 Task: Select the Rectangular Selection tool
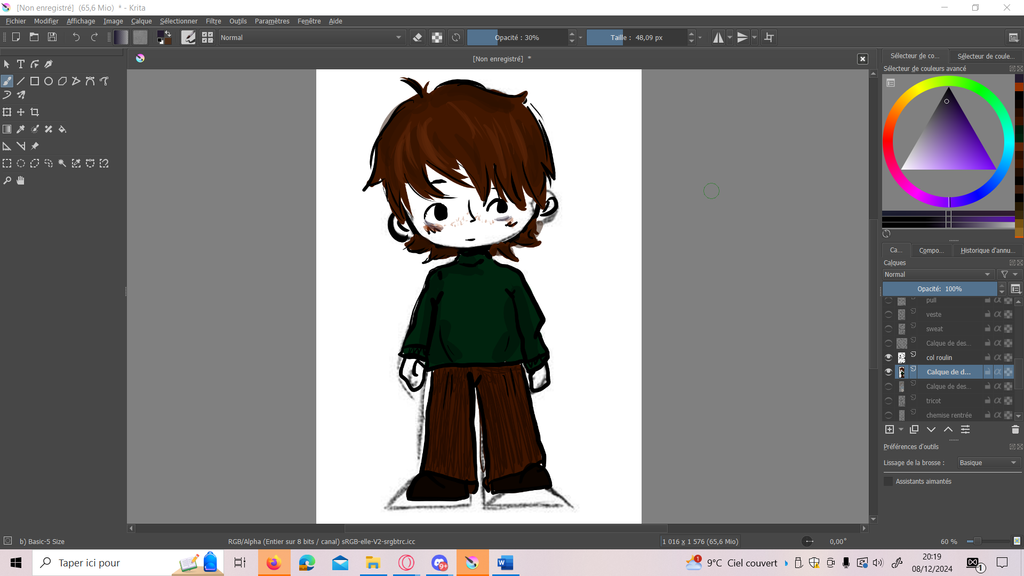click(x=7, y=163)
